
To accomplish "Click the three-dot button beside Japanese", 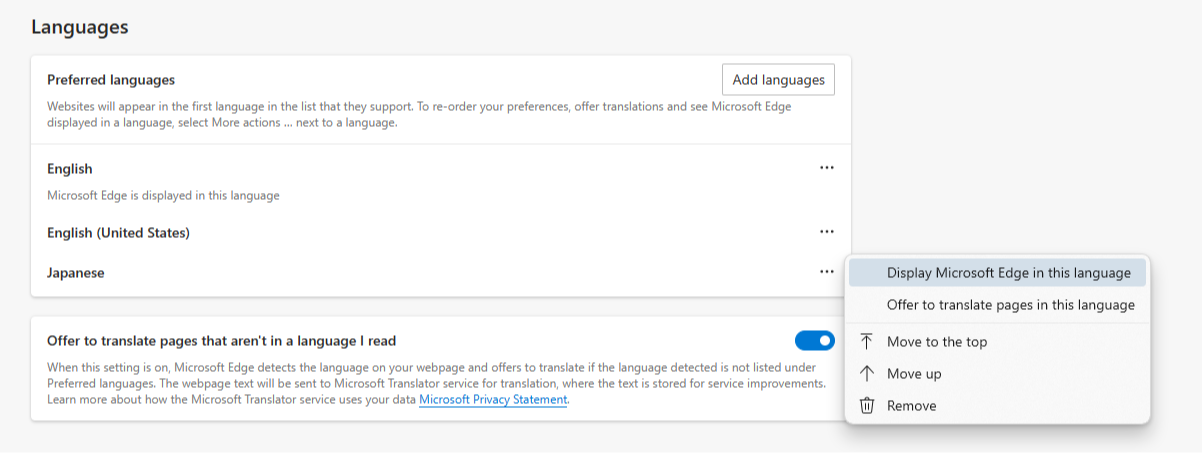I will pos(826,271).
